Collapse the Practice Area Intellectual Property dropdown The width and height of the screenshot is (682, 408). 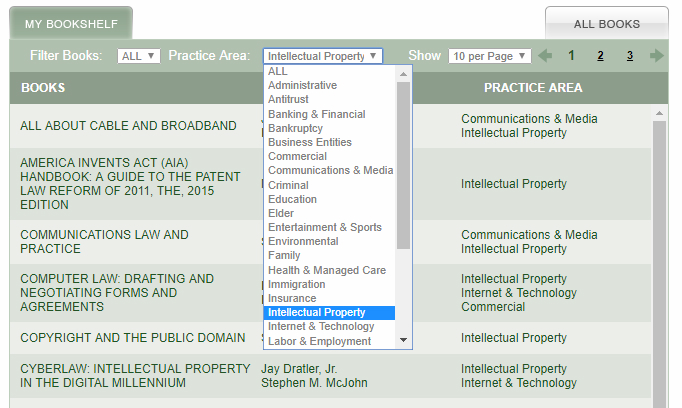tap(323, 56)
